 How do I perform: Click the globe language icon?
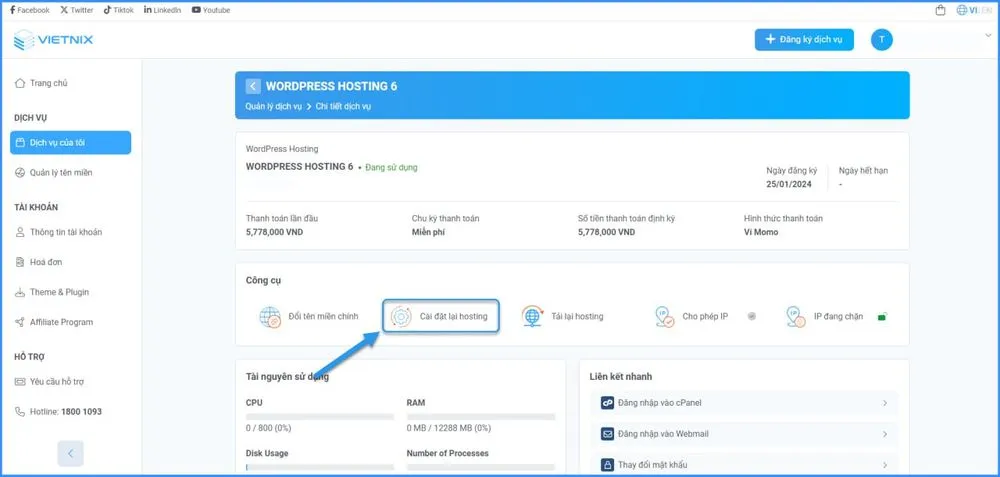pos(962,10)
